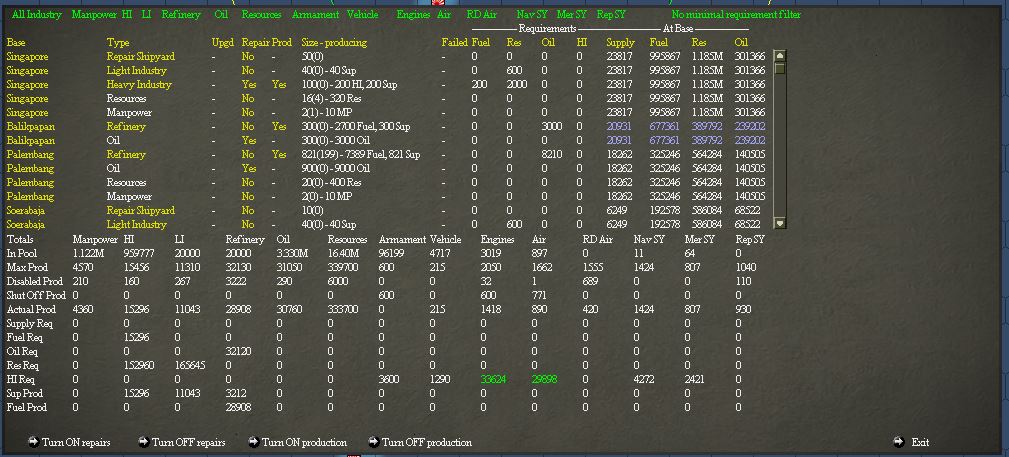Screen dimensions: 1009x457
Task: Show Rep SY shipyards filter
Action: [x=611, y=14]
